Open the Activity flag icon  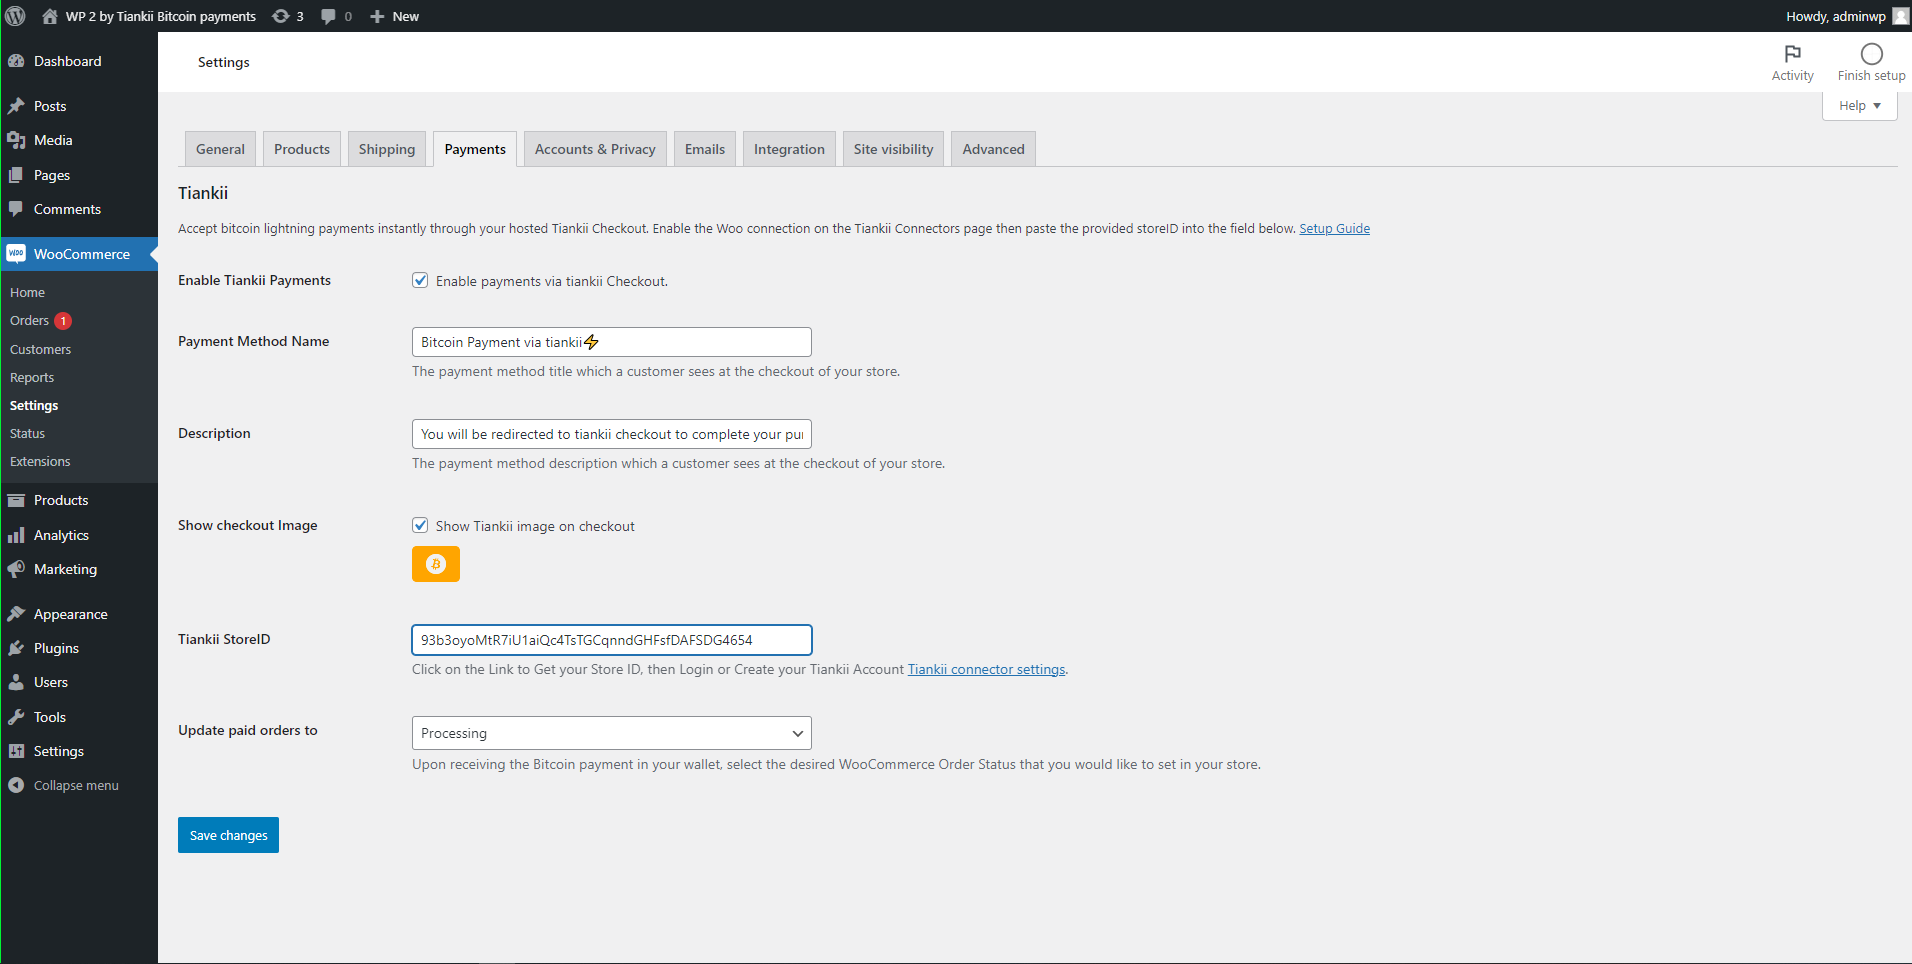coord(1792,53)
